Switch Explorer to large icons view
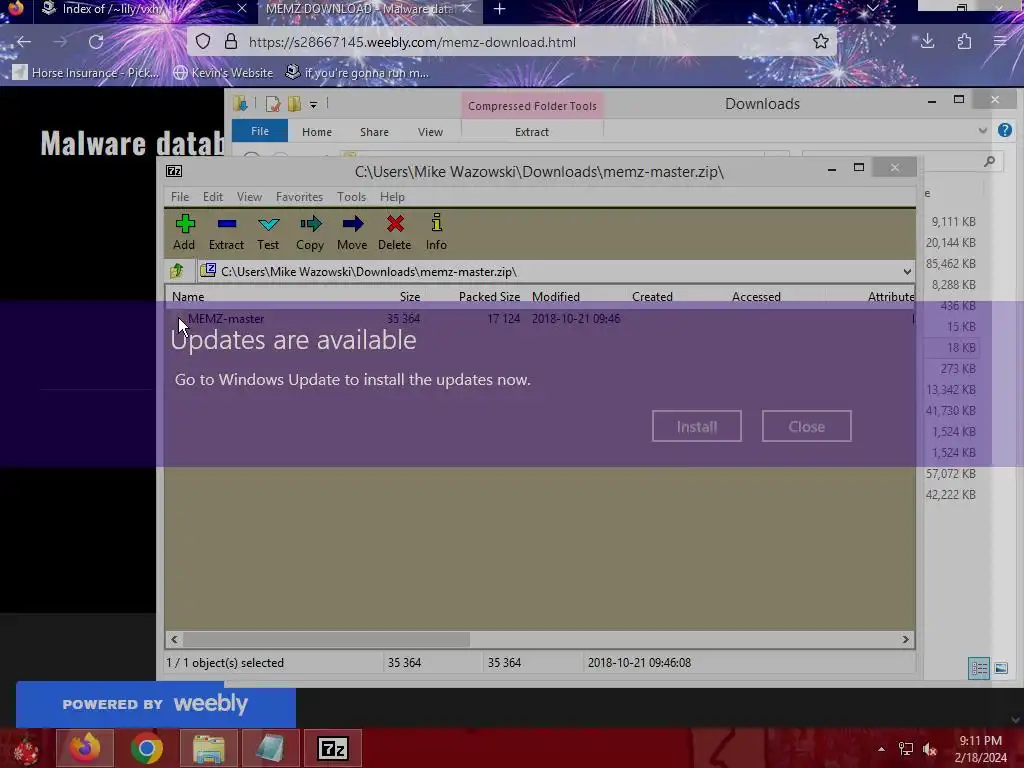 point(1000,668)
